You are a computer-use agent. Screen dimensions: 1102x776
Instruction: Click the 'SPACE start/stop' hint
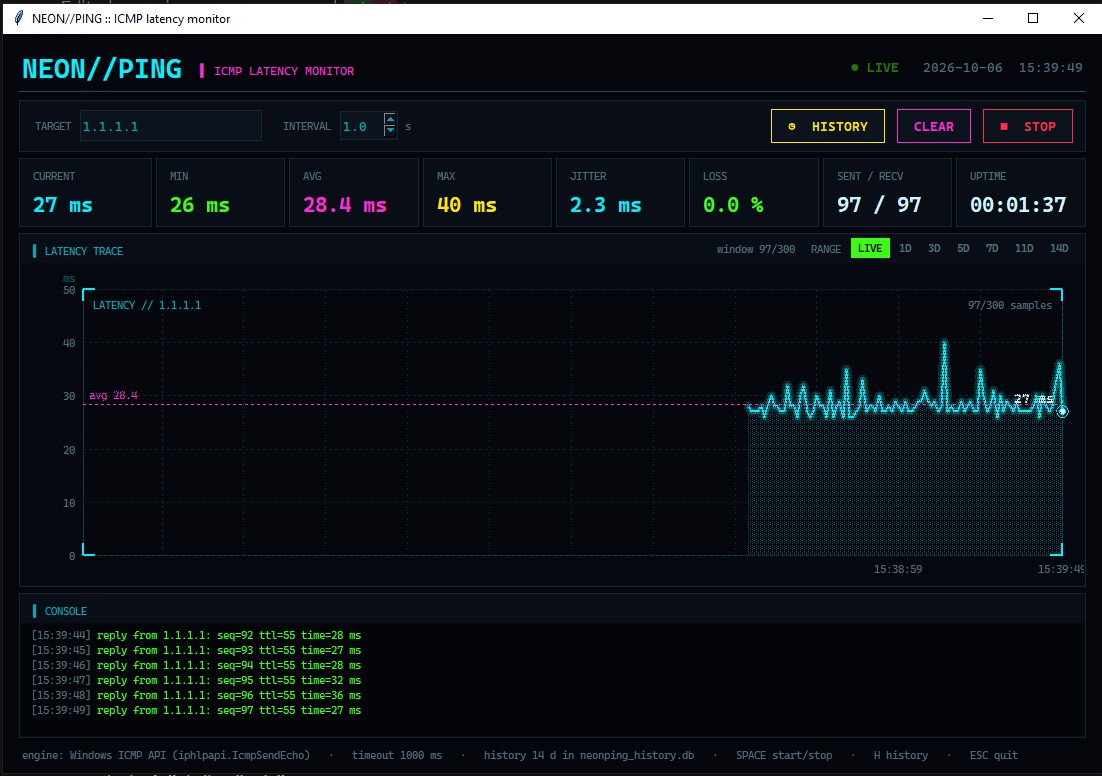click(x=784, y=755)
